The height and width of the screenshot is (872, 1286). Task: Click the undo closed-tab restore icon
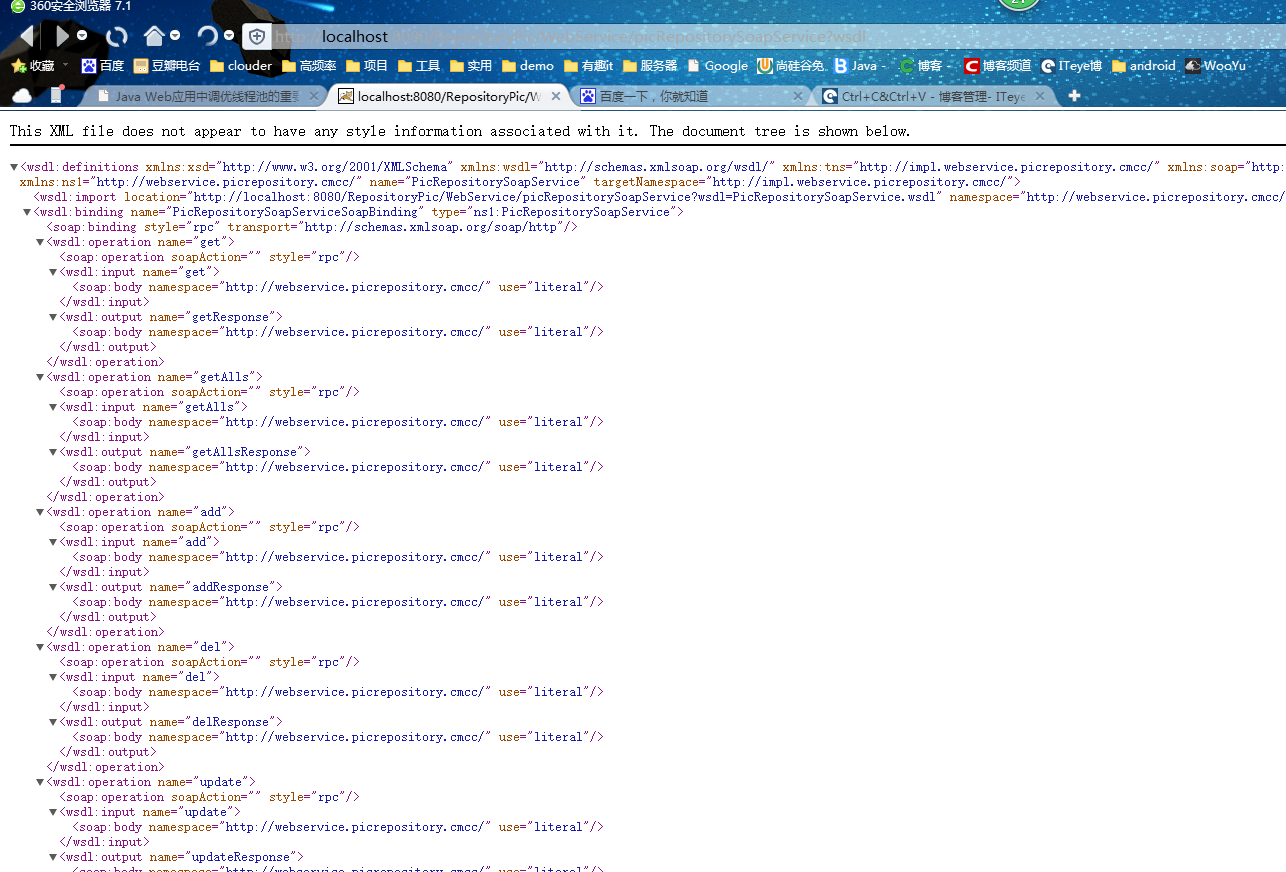pyautogui.click(x=208, y=36)
